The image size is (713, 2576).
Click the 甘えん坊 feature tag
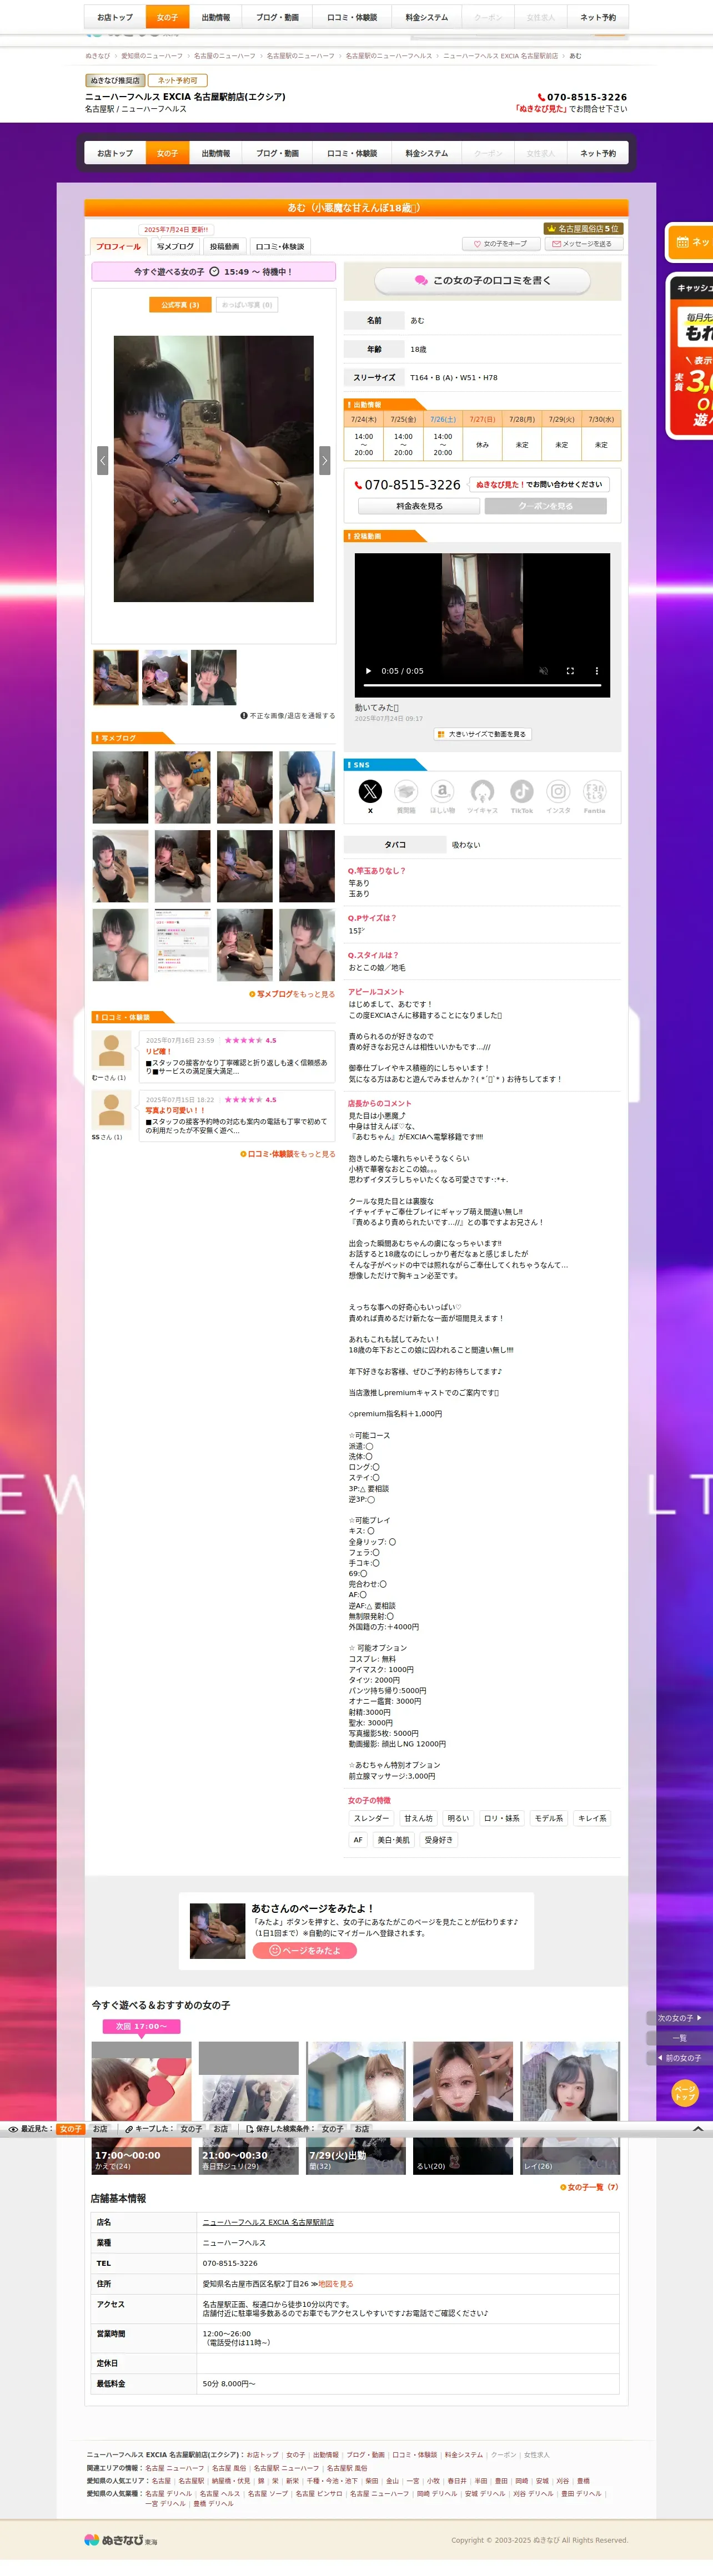tap(418, 1818)
